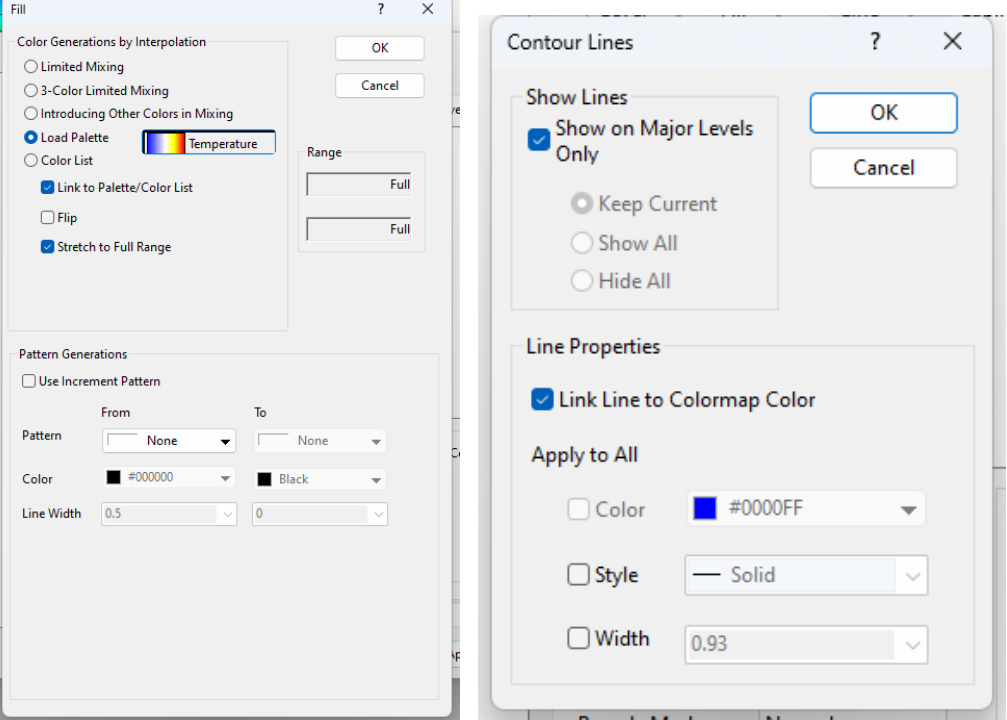The width and height of the screenshot is (1007, 720).
Task: Enable Use Increment Pattern checkbox
Action: pos(28,381)
